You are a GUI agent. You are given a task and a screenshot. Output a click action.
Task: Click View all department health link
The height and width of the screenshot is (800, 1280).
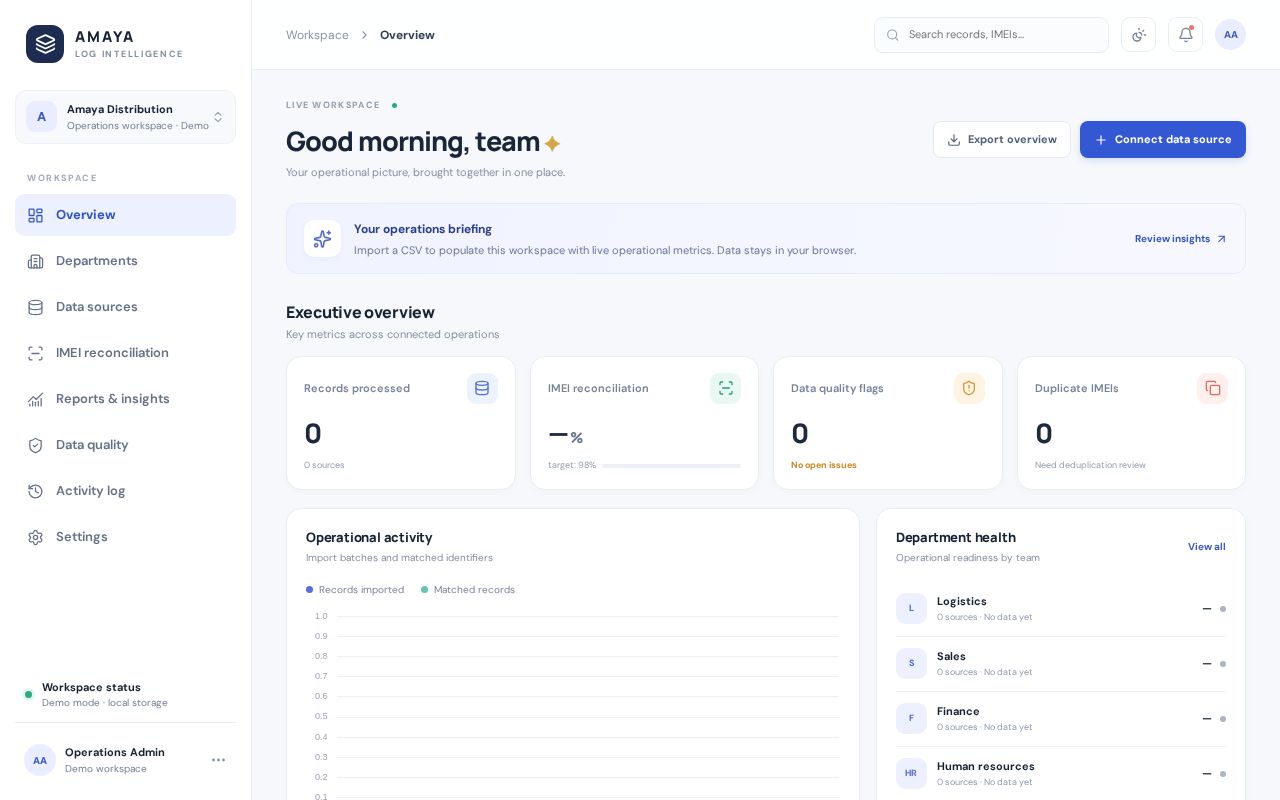click(1206, 547)
